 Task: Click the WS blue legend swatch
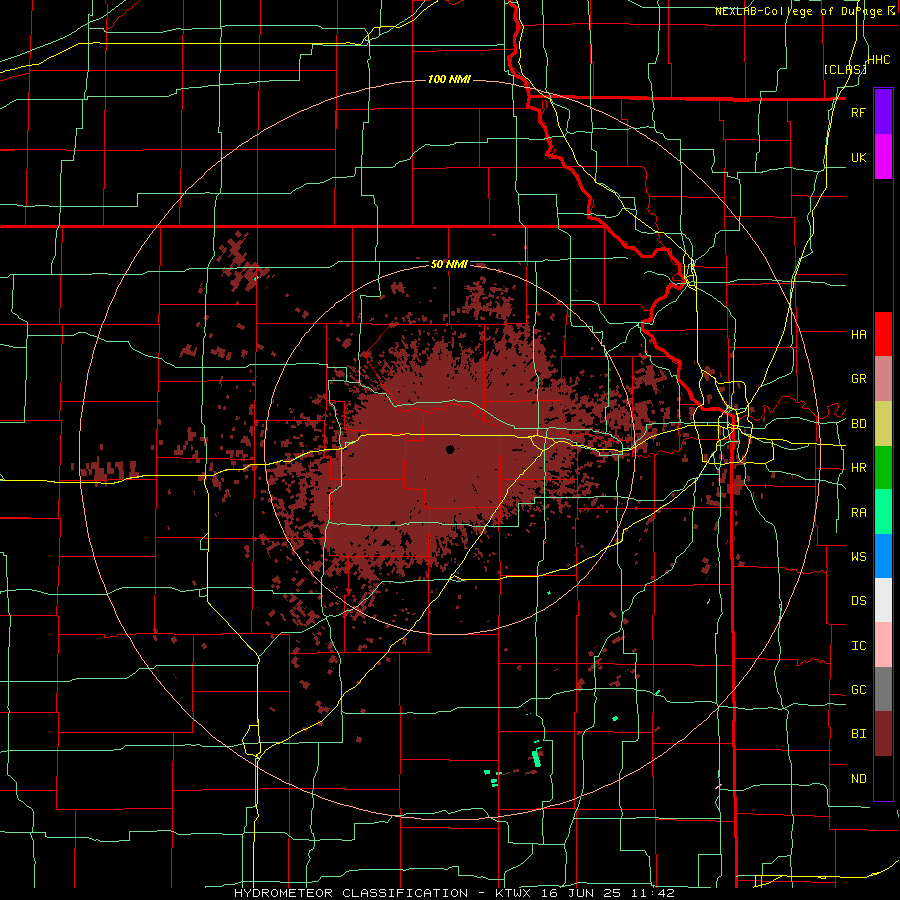point(883,556)
